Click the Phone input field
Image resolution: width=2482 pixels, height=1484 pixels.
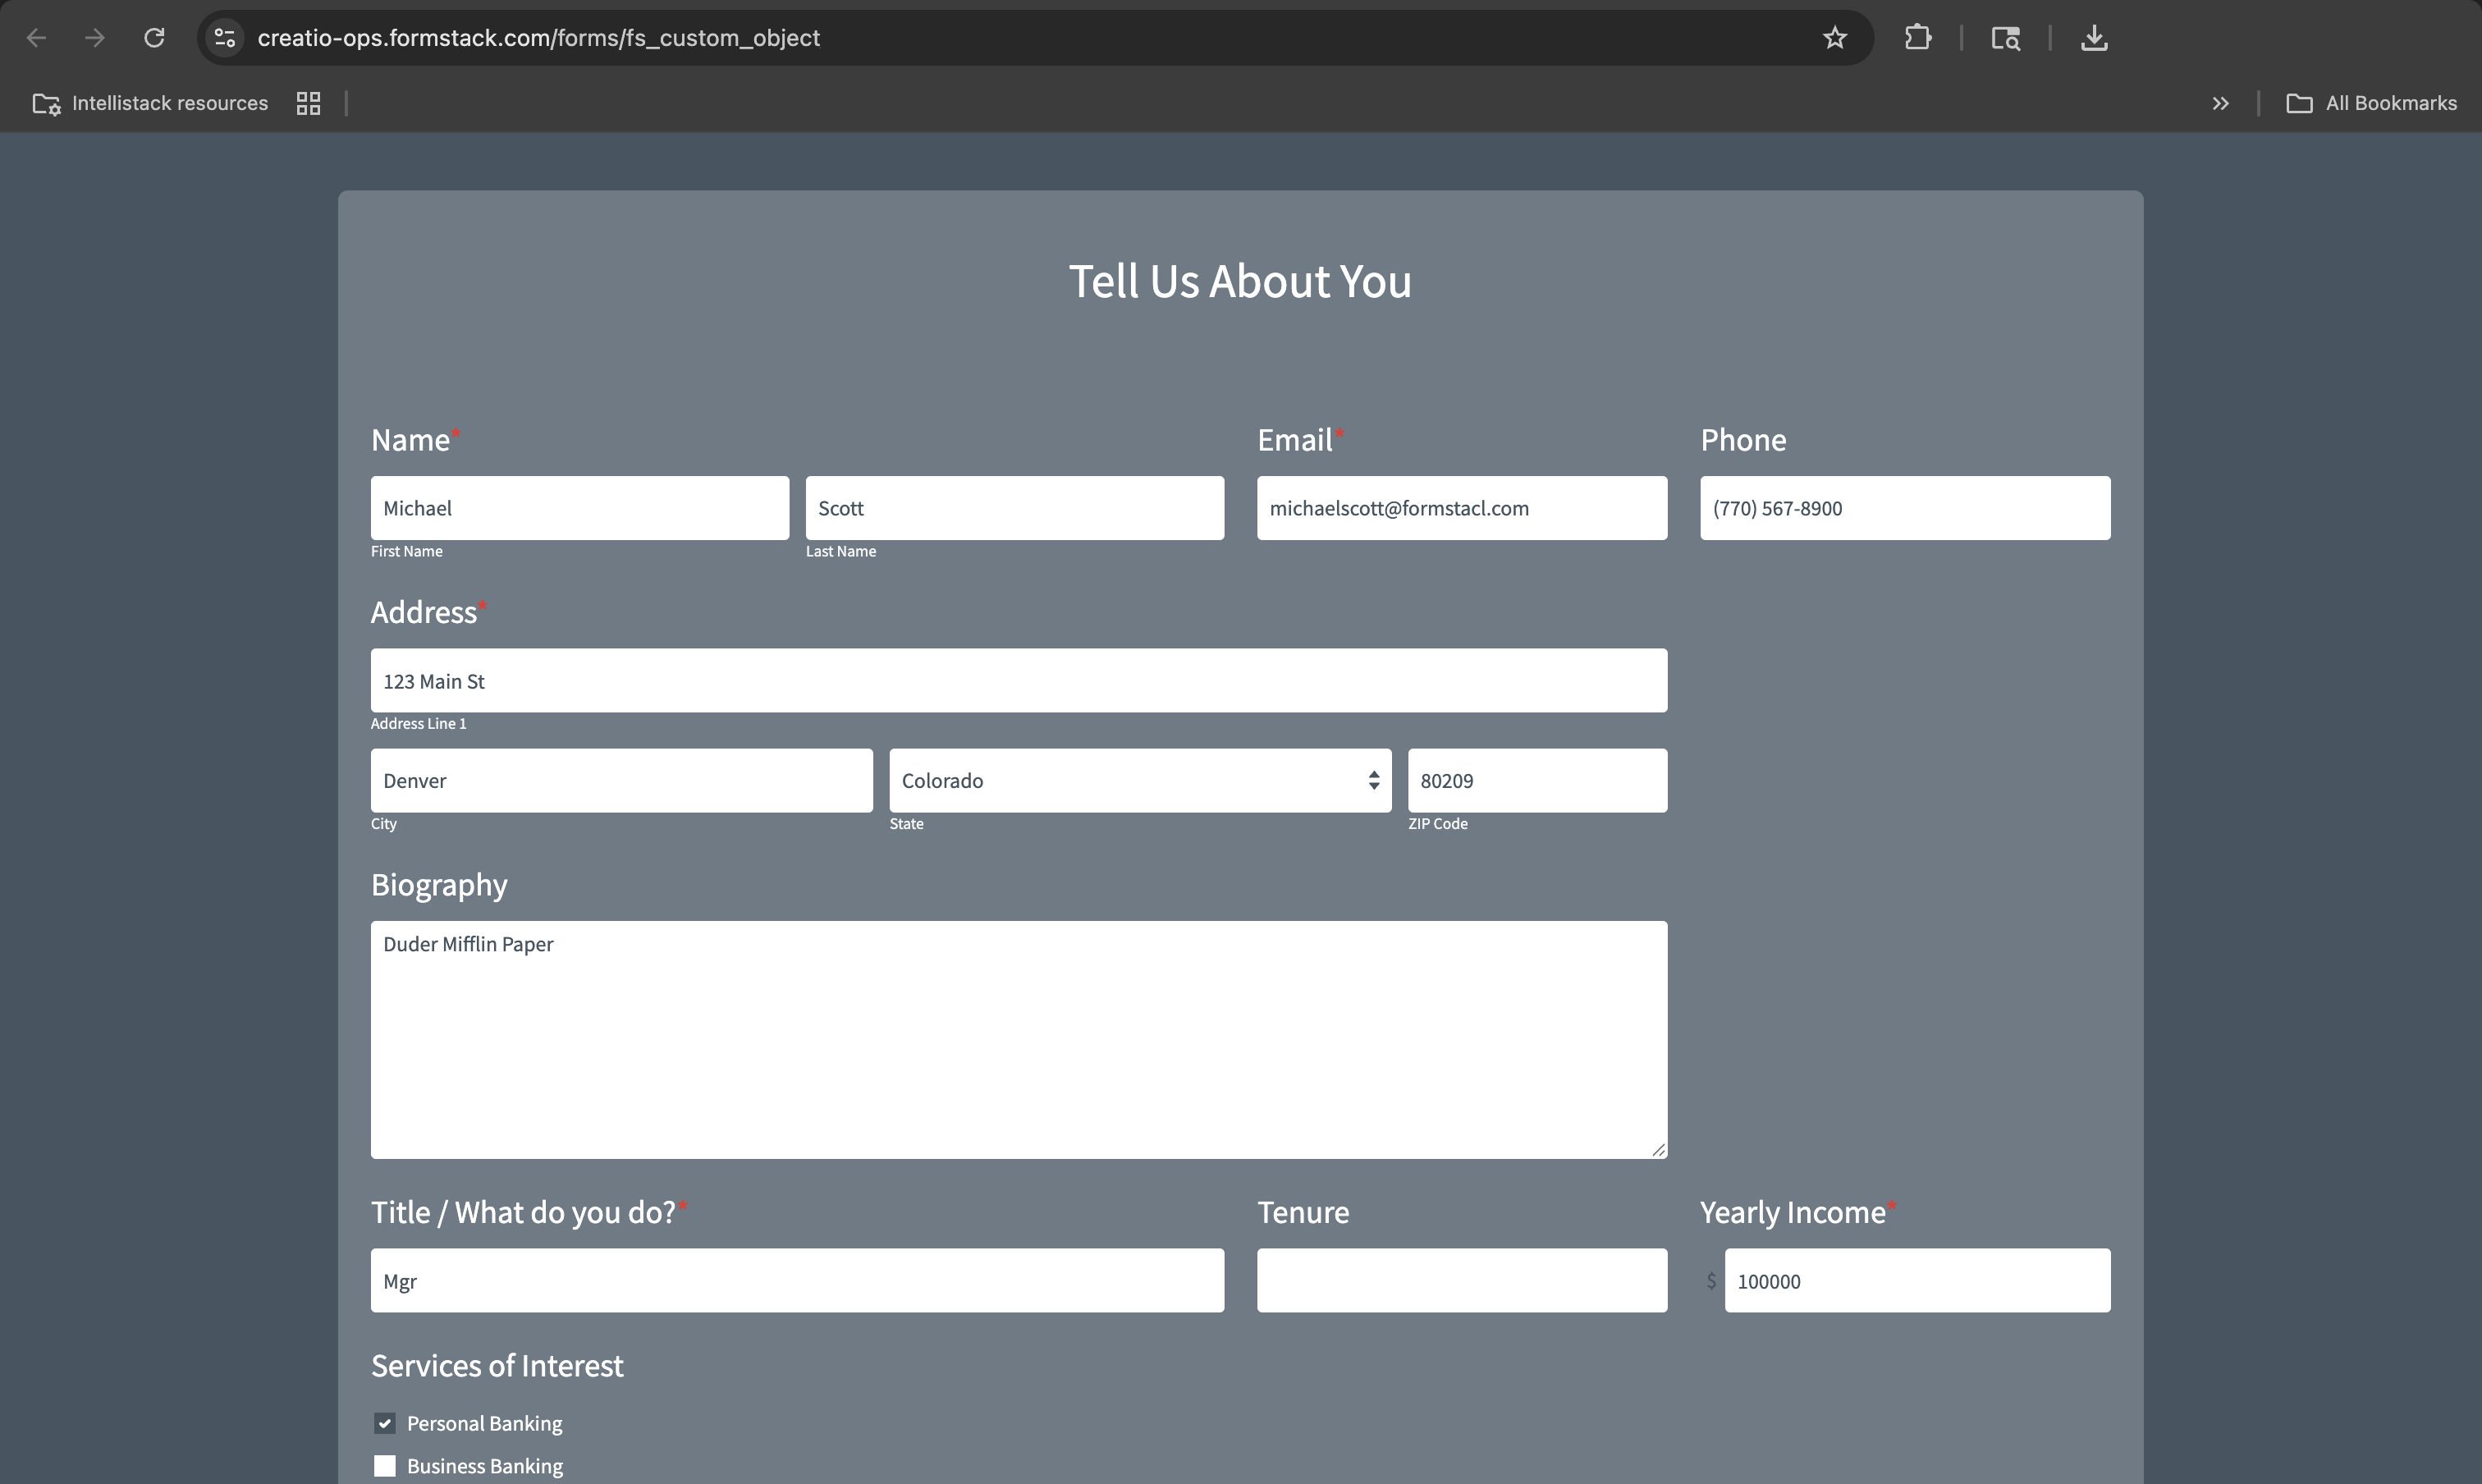pyautogui.click(x=1905, y=508)
